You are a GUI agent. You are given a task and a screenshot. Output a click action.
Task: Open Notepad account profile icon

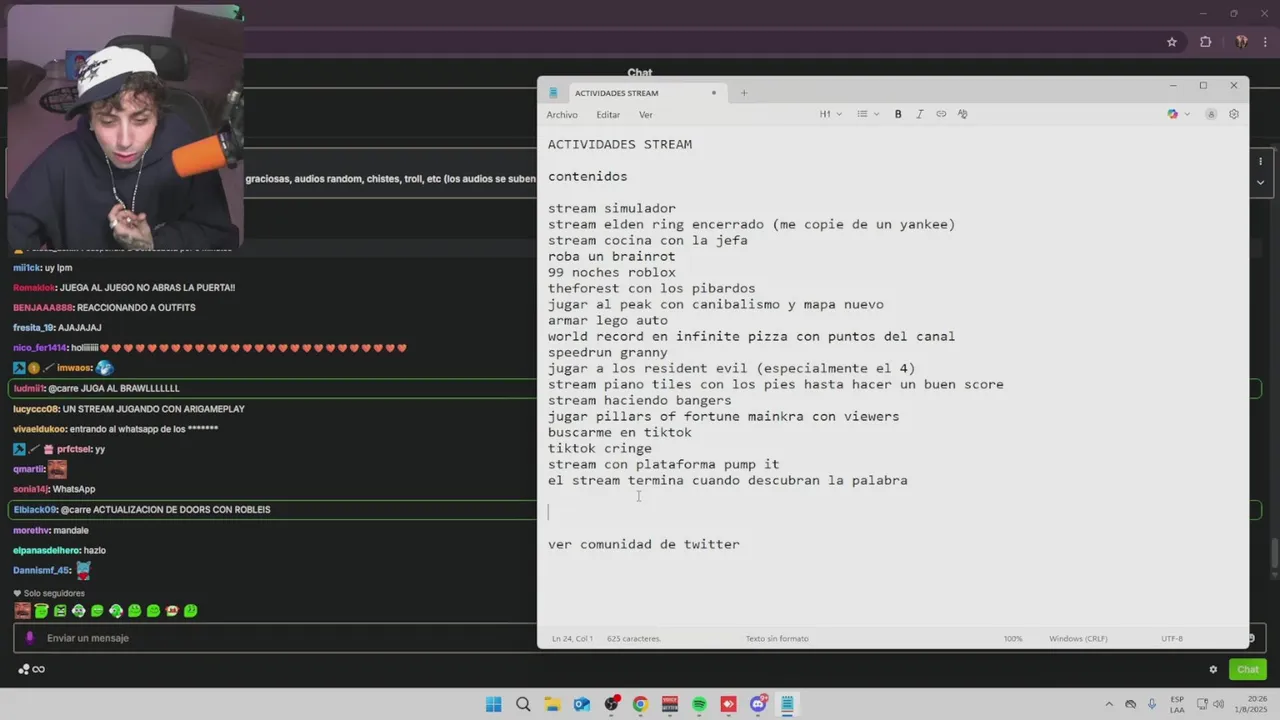[1211, 114]
